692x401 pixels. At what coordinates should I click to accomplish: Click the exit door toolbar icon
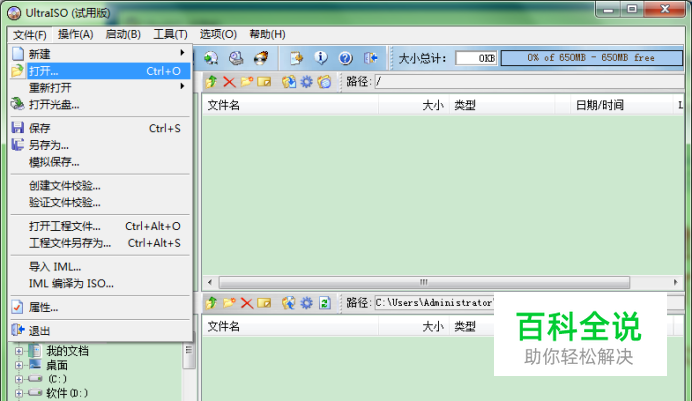click(x=370, y=58)
